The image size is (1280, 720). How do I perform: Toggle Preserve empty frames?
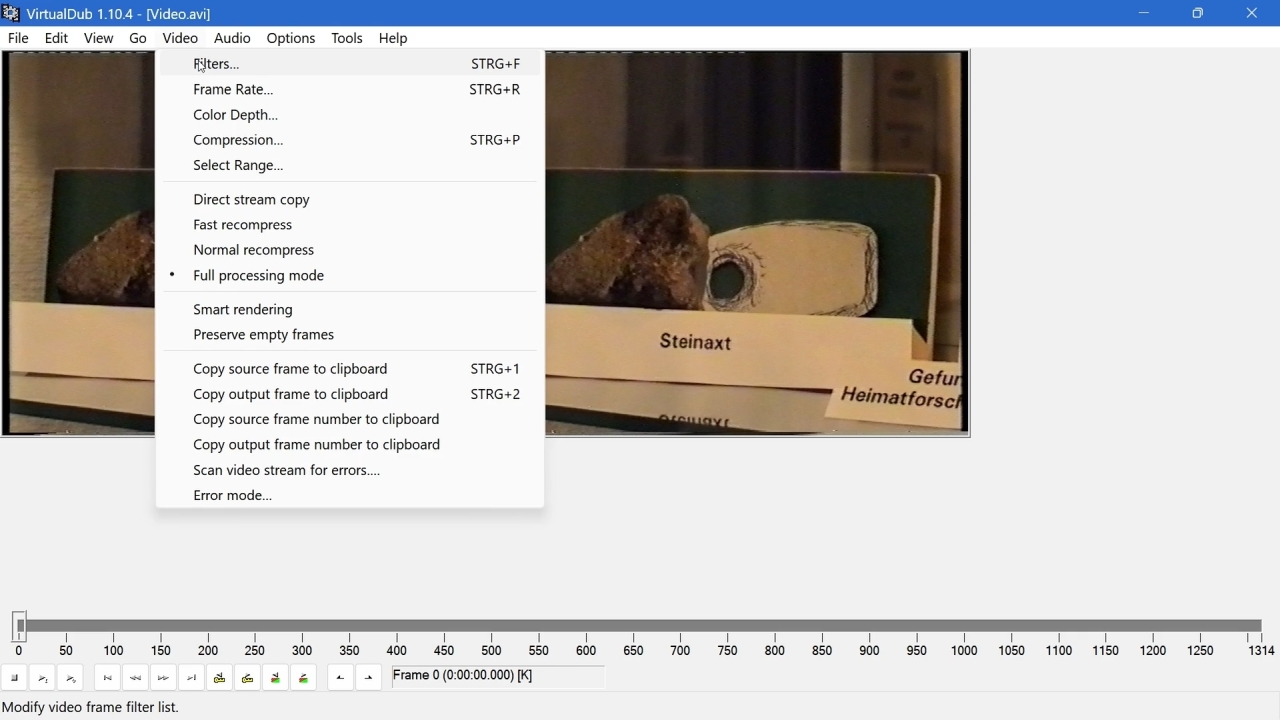coord(350,335)
